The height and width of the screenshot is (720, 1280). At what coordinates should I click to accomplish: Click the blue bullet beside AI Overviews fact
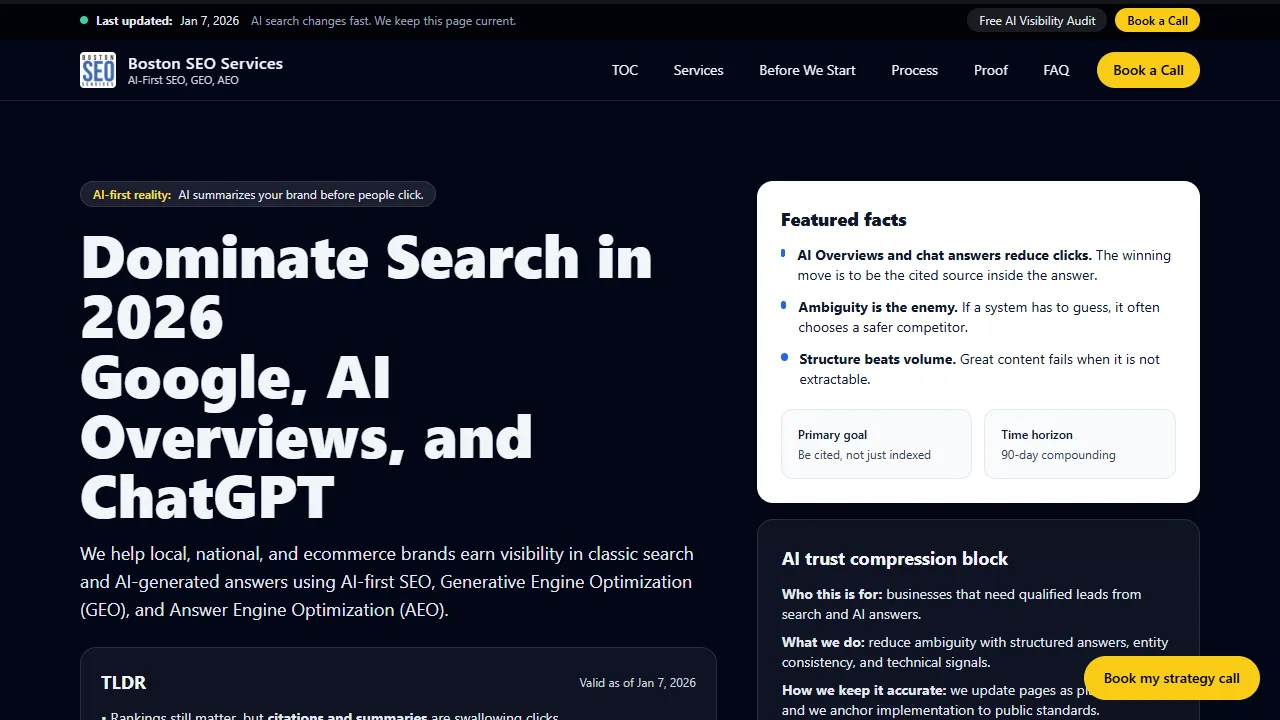click(x=783, y=255)
